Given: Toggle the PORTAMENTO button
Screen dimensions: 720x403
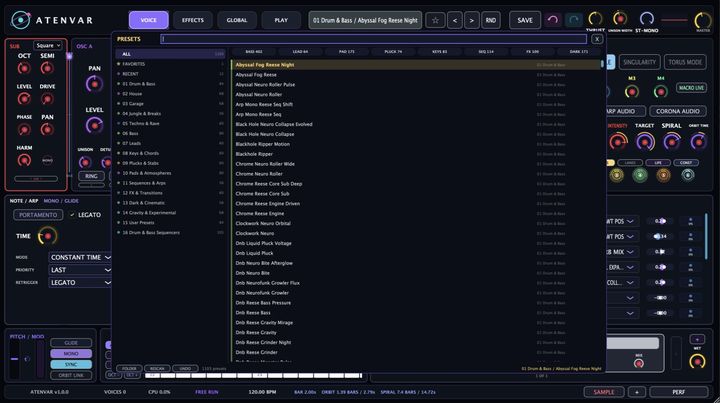Looking at the screenshot, I should [38, 215].
